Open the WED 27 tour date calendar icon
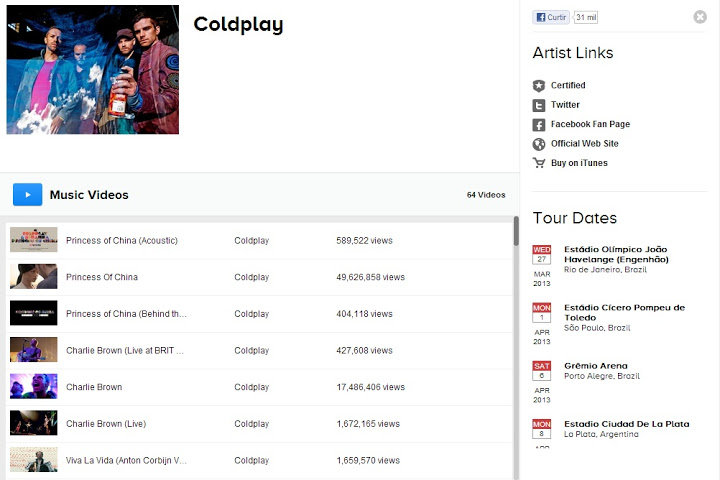 [x=541, y=254]
